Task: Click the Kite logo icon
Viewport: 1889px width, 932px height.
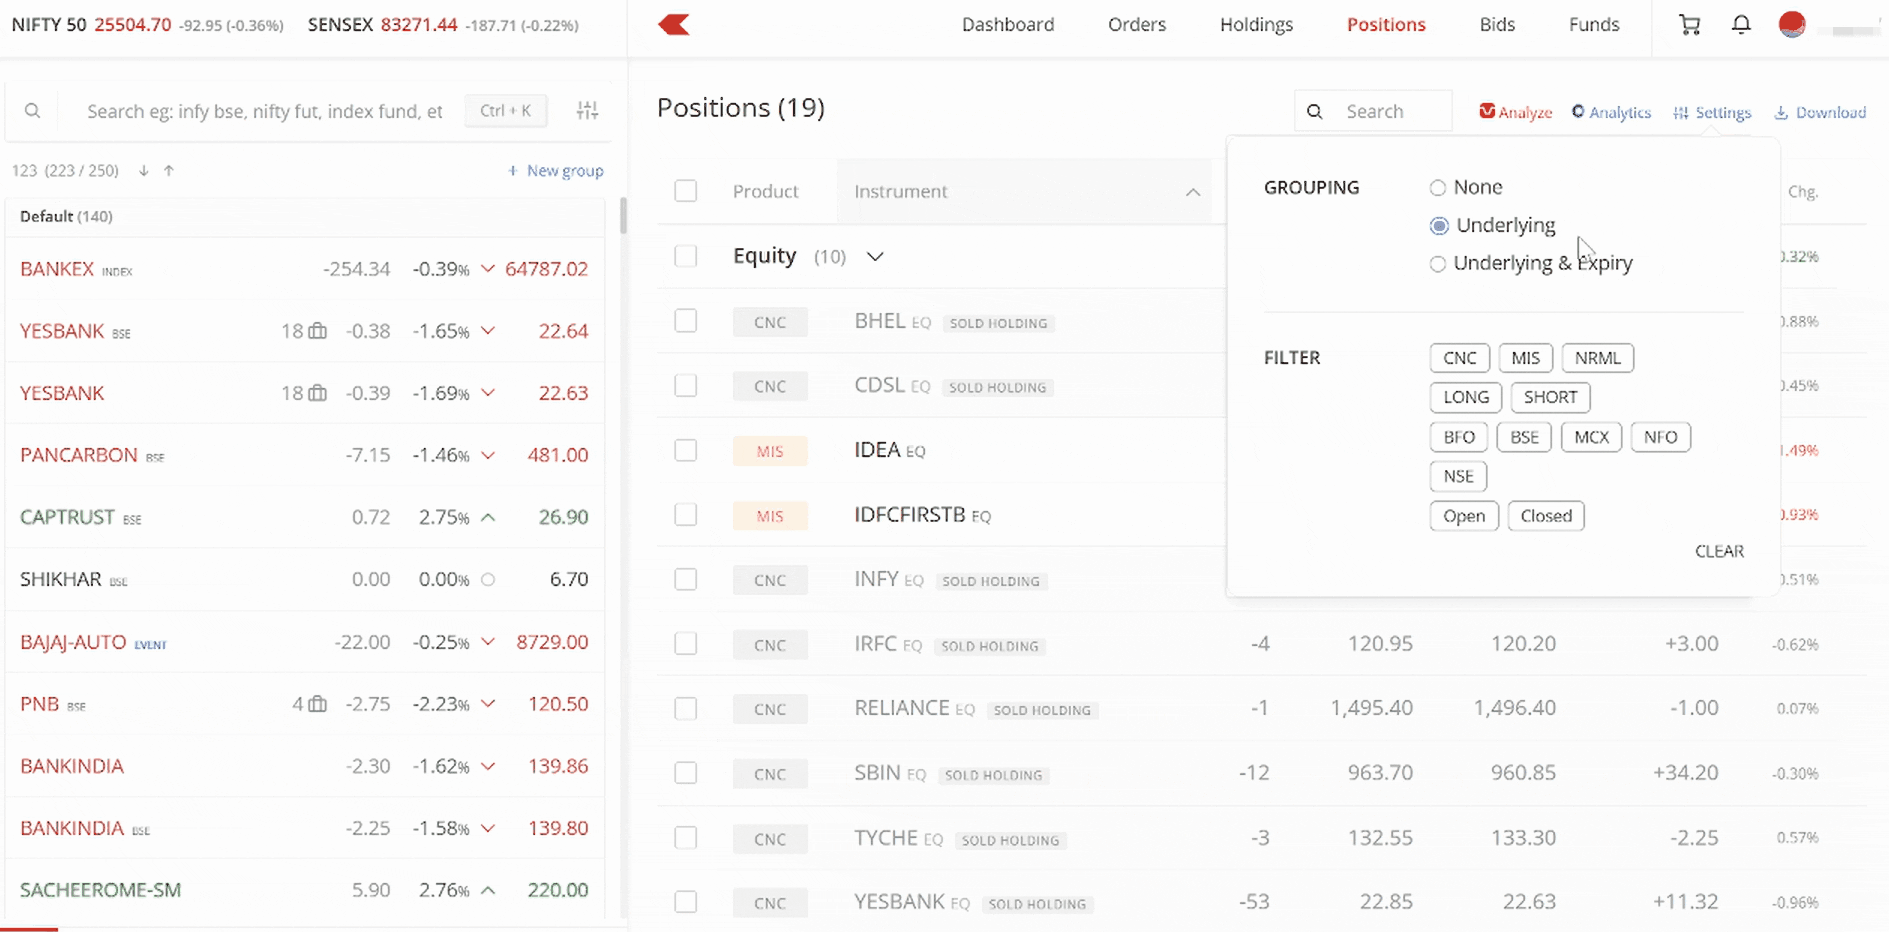Action: coord(674,25)
